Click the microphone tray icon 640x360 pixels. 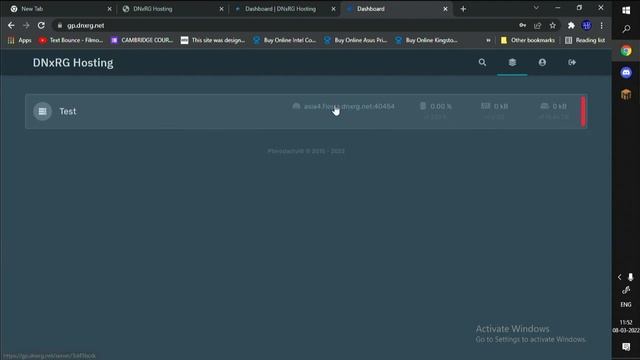click(631, 277)
